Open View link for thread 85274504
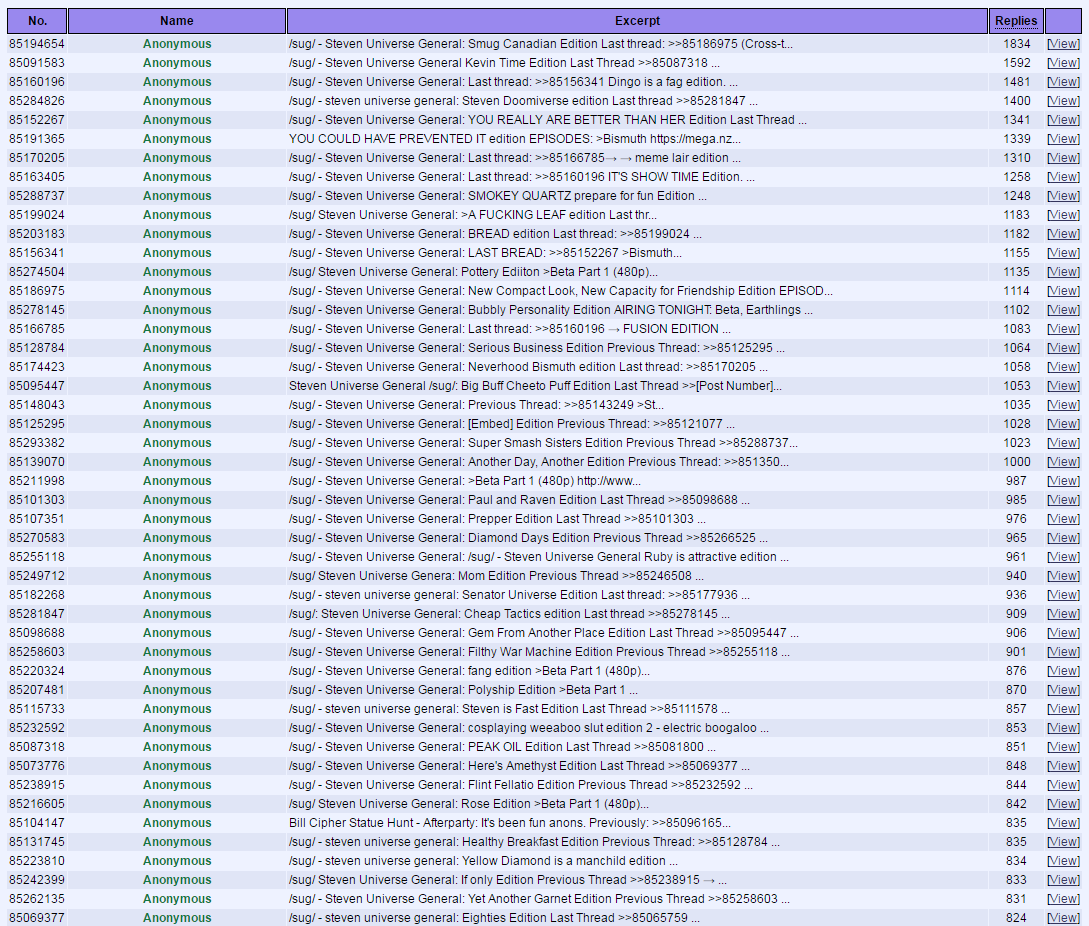Image resolution: width=1089 pixels, height=926 pixels. [x=1063, y=272]
